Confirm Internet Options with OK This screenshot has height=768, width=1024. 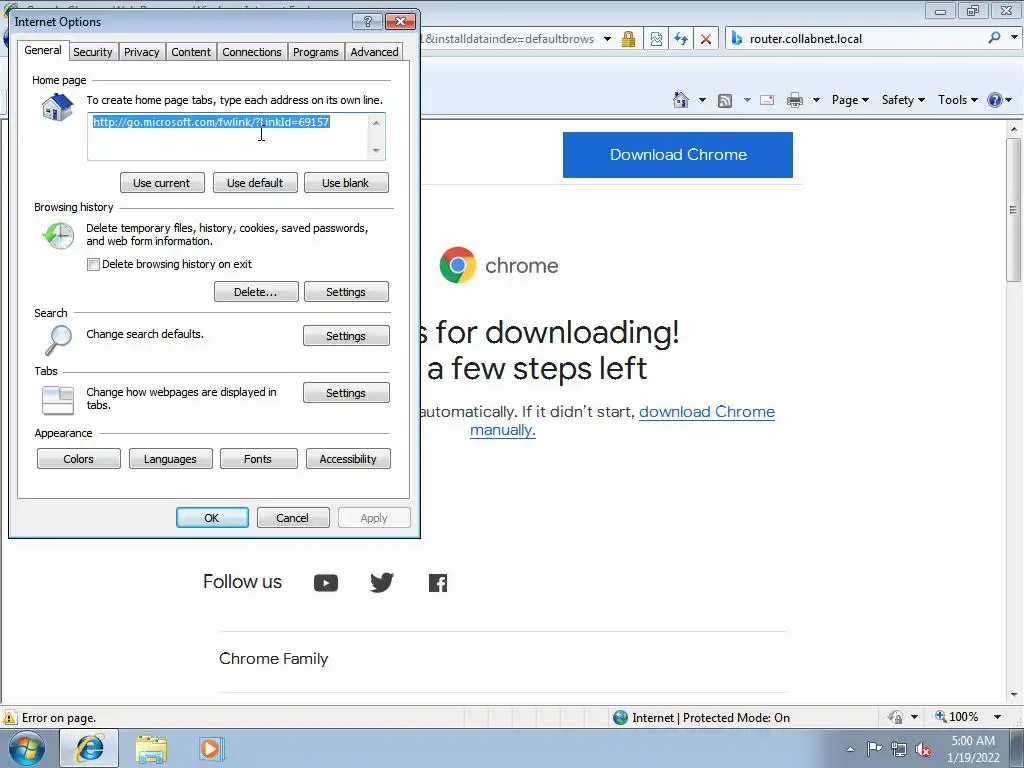pos(212,517)
